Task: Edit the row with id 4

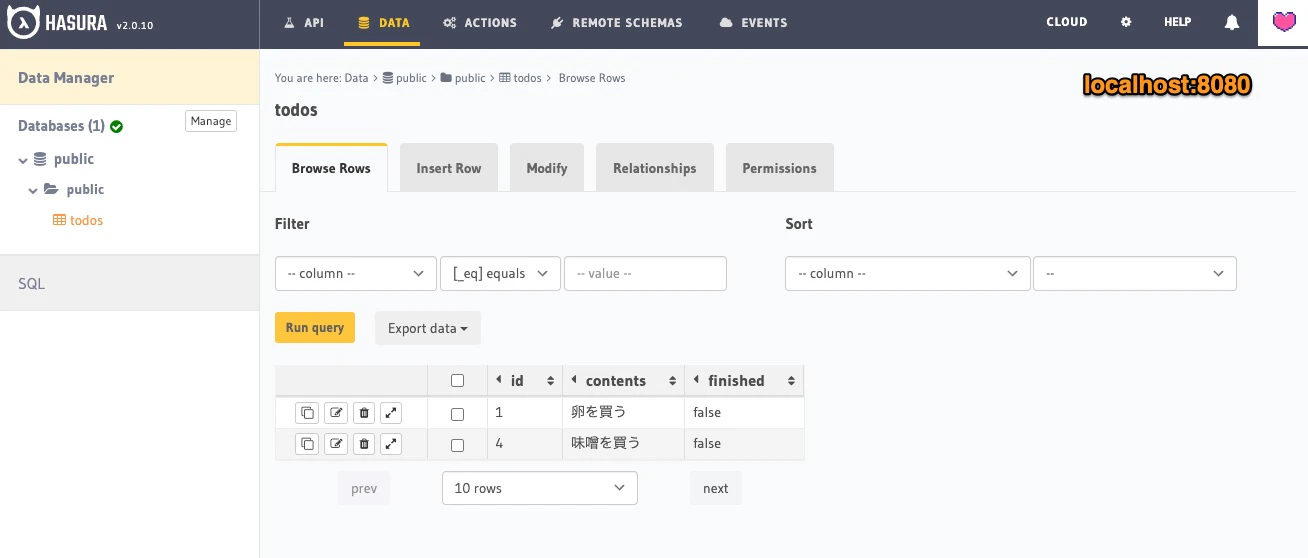Action: pos(336,443)
